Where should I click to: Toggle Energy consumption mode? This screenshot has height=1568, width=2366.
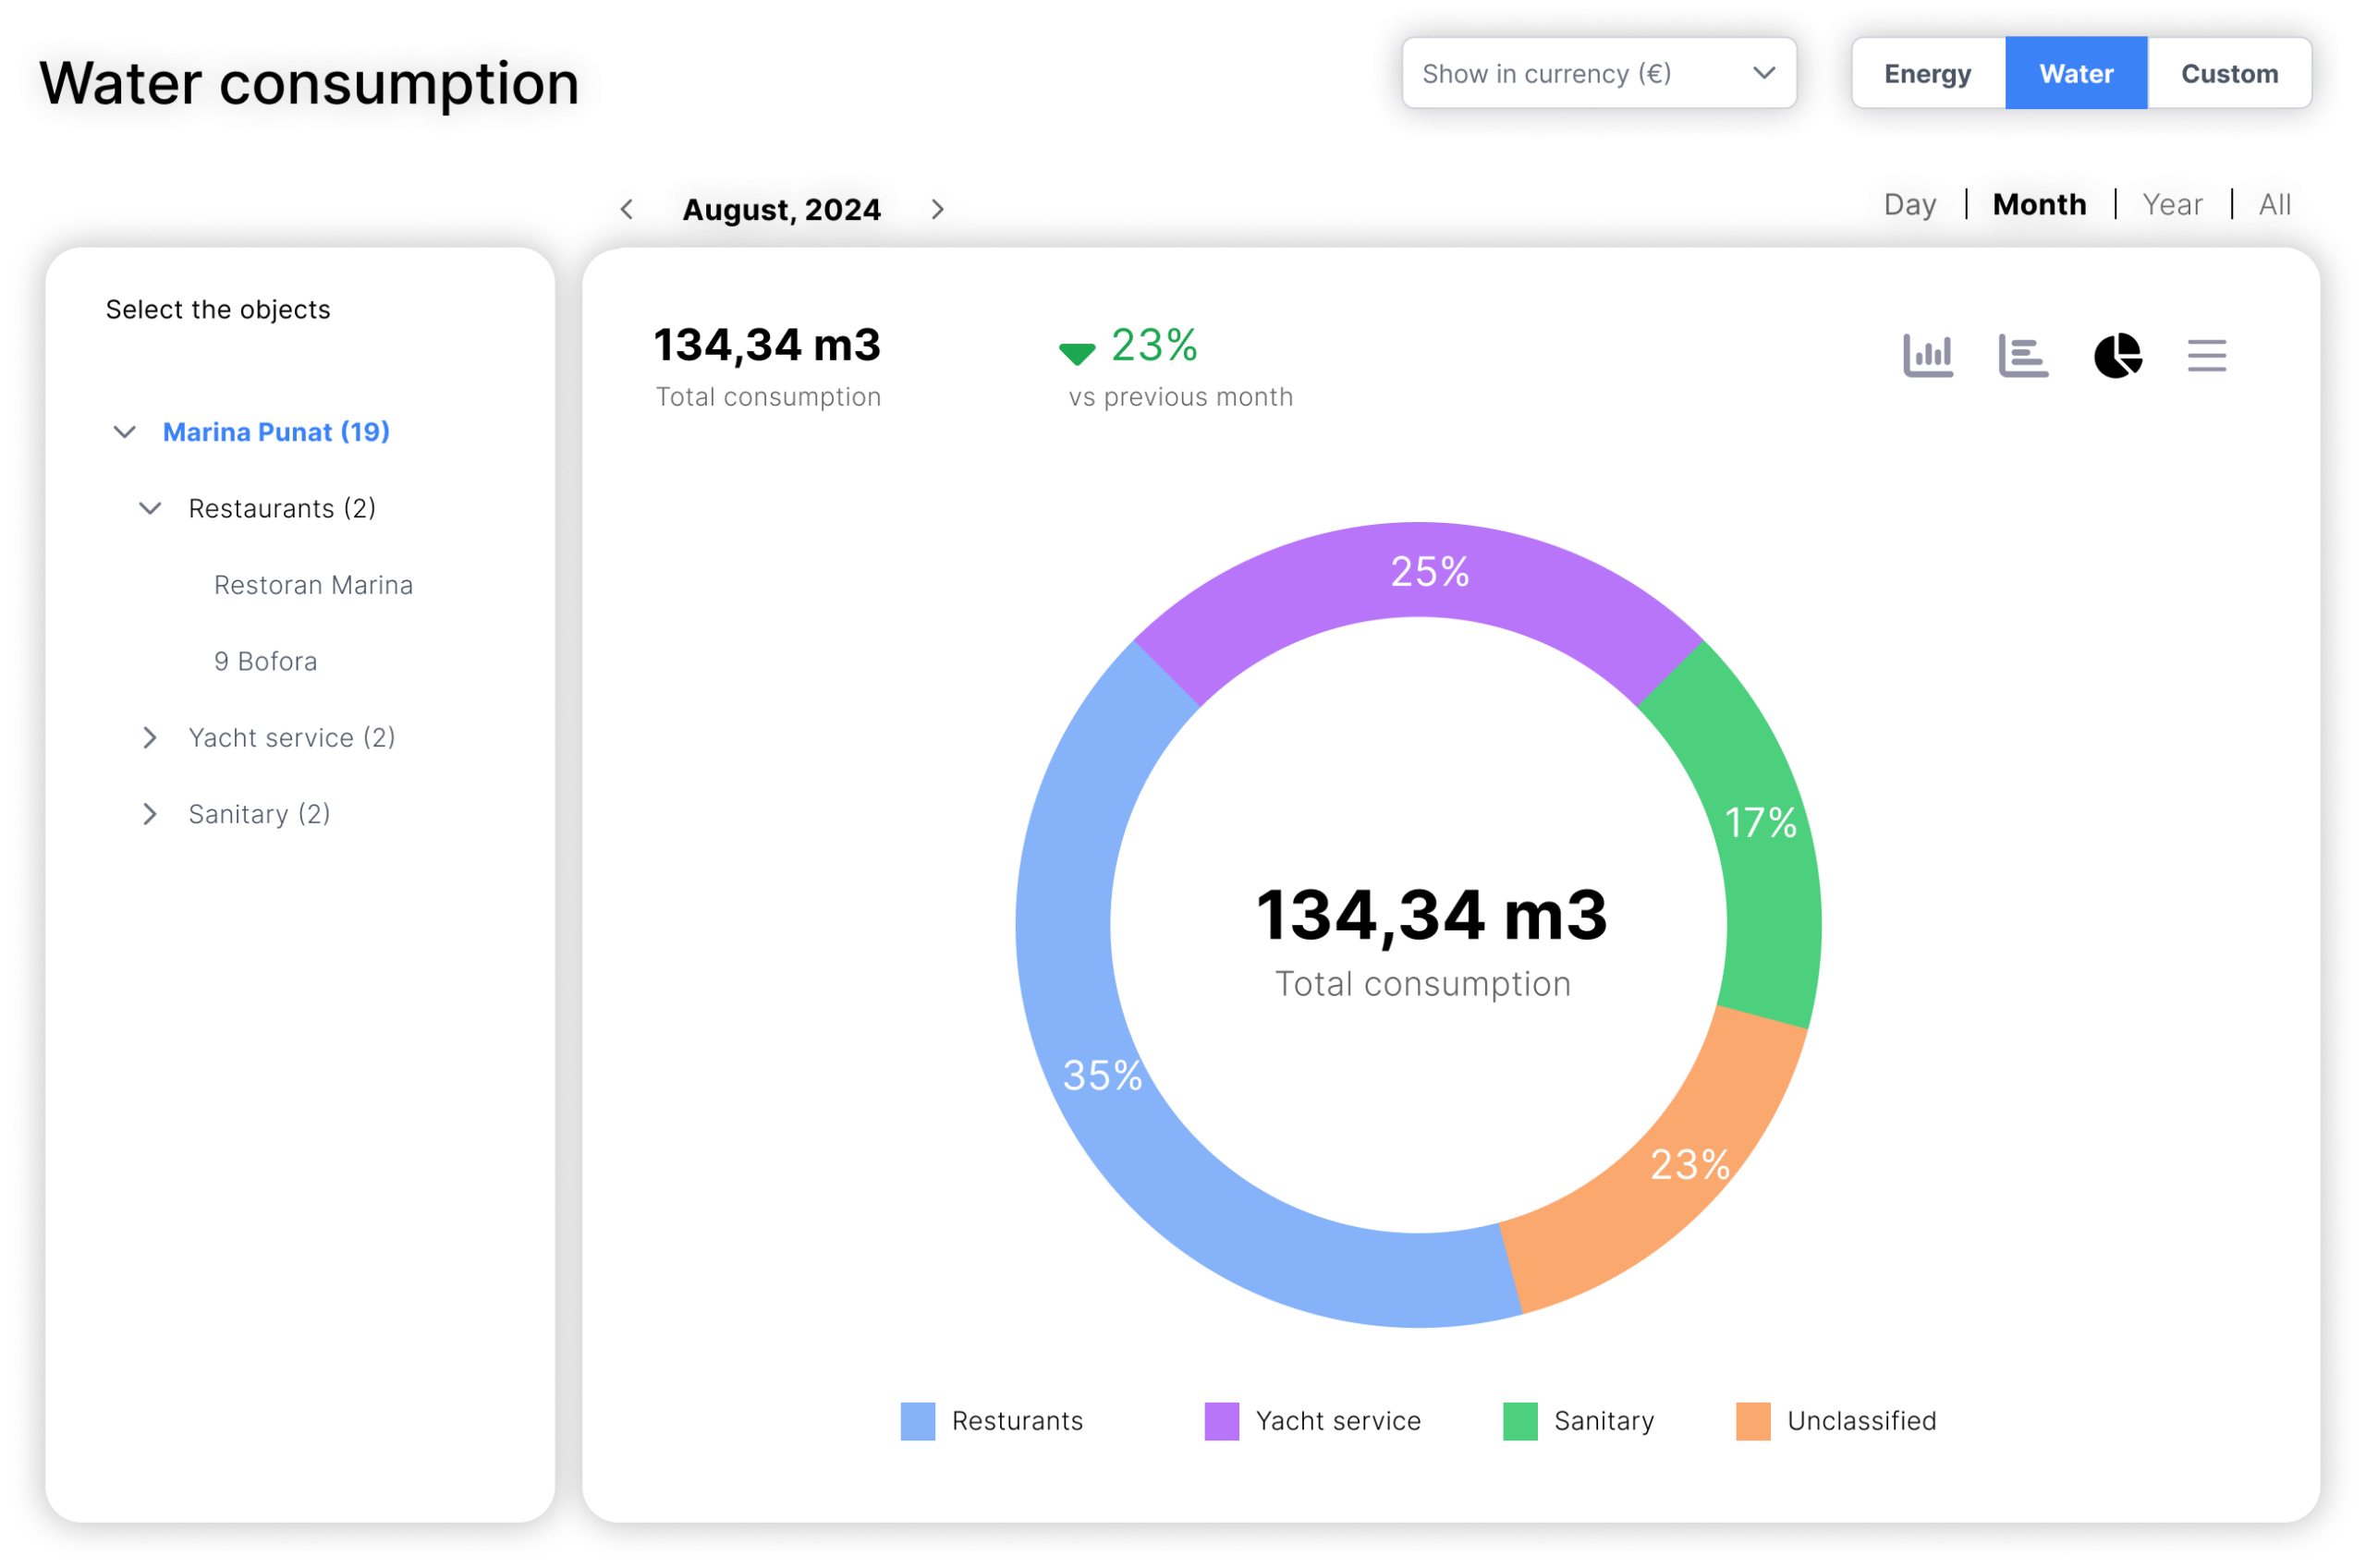pyautogui.click(x=1927, y=74)
